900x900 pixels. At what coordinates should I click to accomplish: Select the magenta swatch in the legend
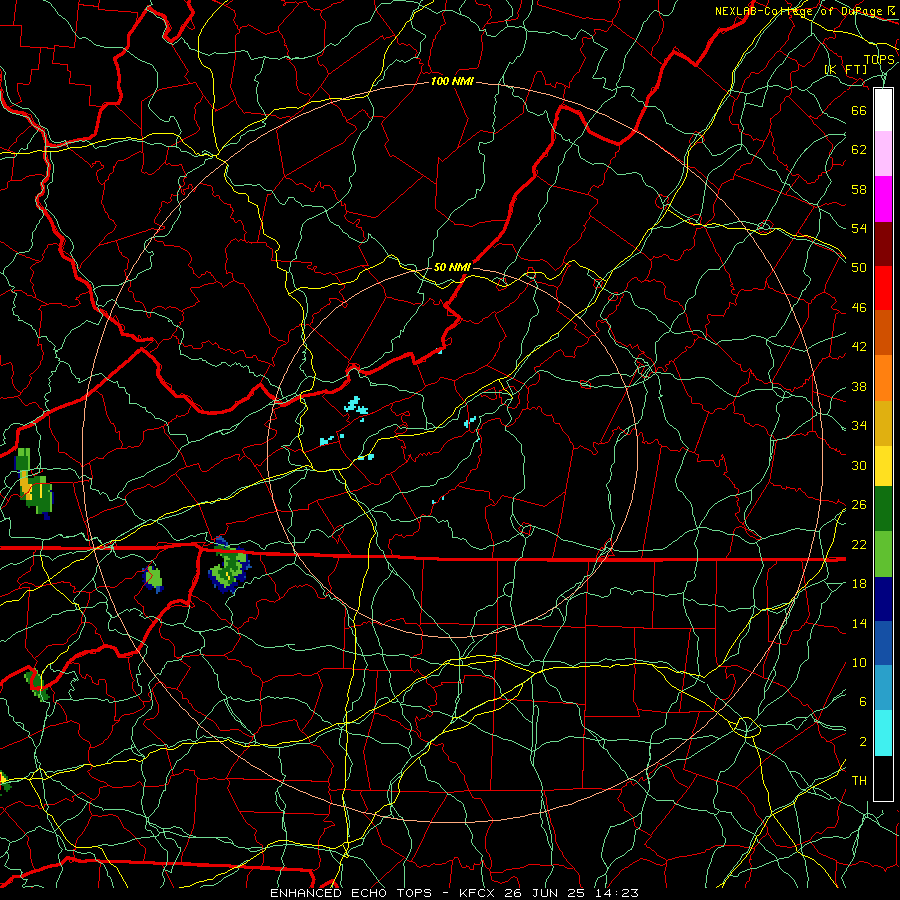883,199
